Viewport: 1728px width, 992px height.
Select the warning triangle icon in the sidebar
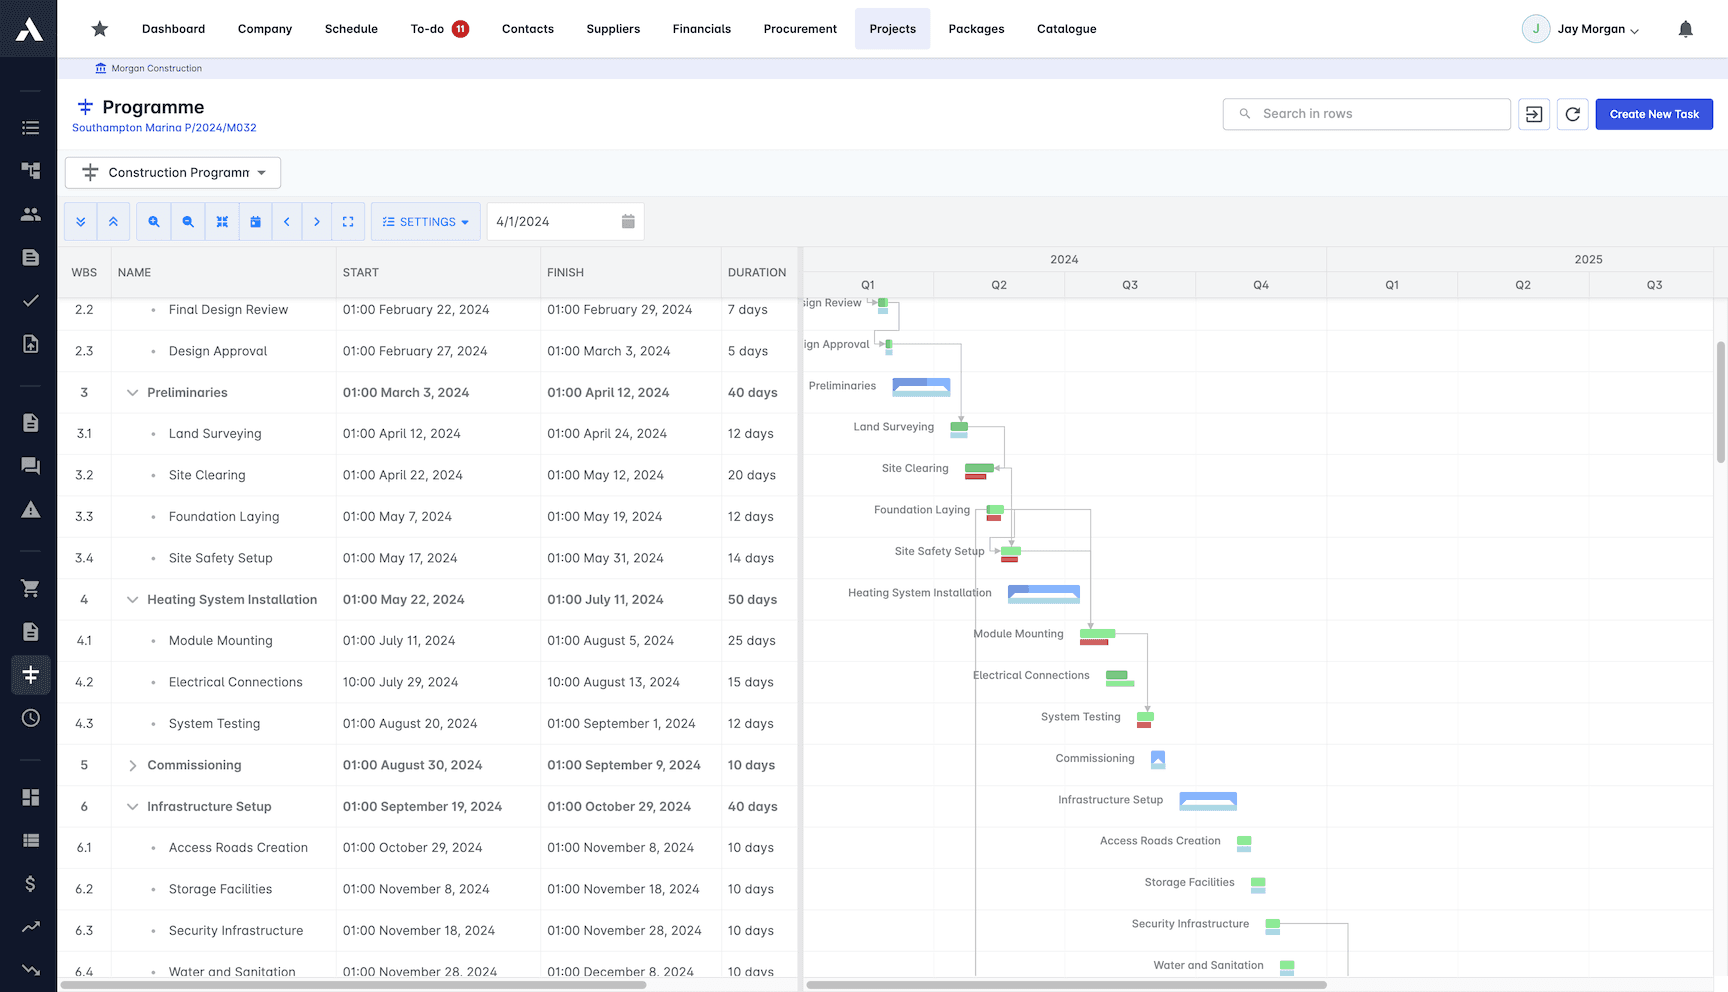(30, 509)
